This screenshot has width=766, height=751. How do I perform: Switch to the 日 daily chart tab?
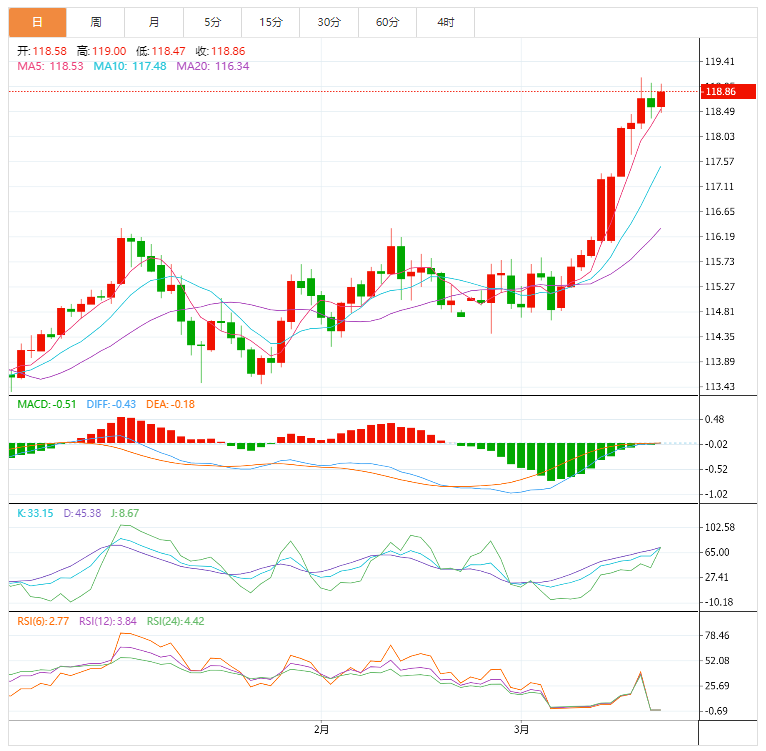(x=37, y=21)
